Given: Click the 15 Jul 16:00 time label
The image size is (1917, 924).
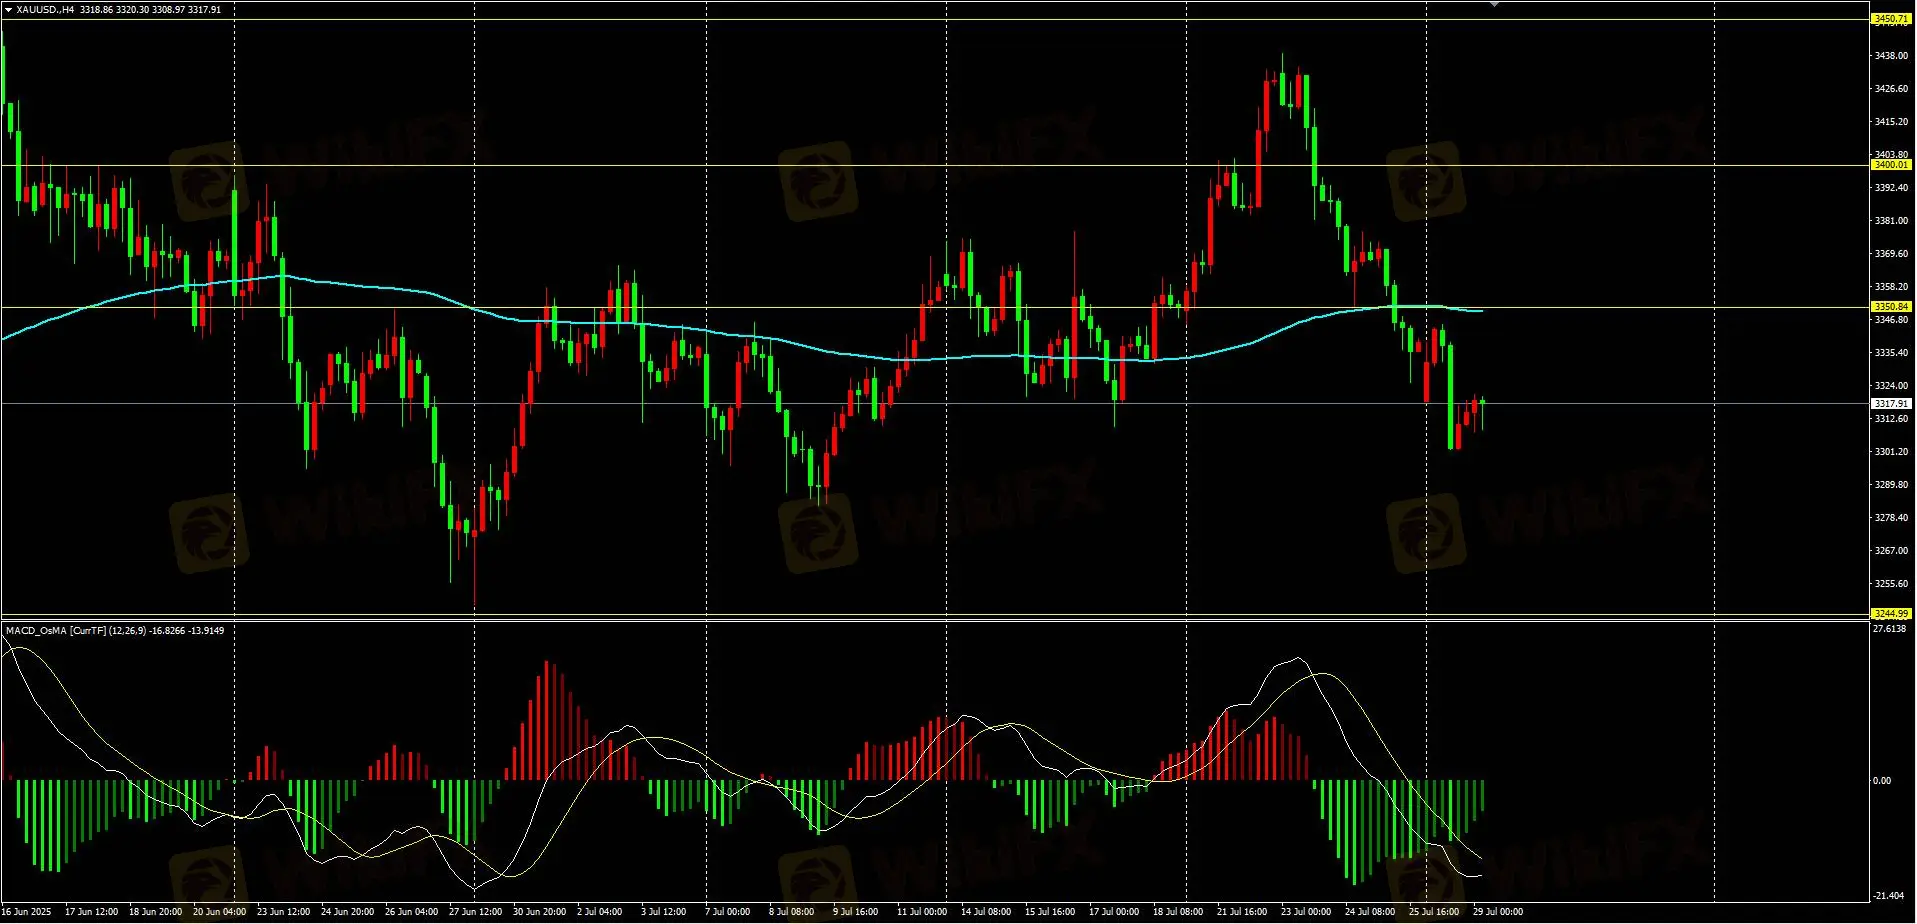Looking at the screenshot, I should pyautogui.click(x=1050, y=912).
